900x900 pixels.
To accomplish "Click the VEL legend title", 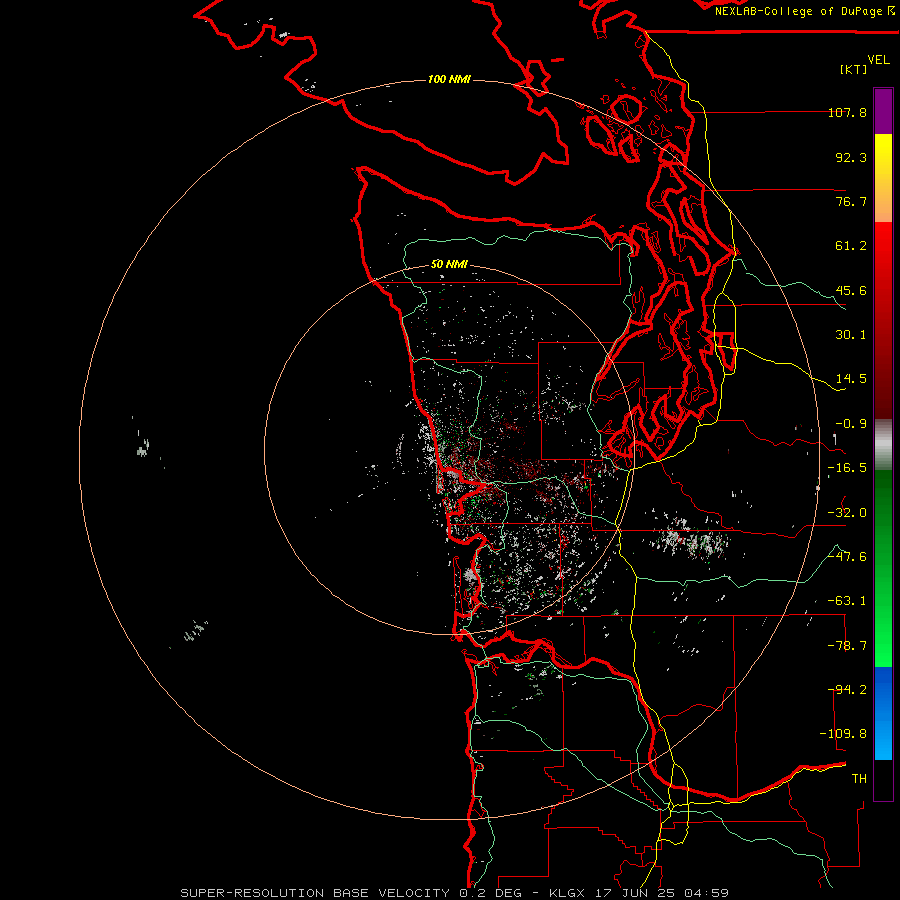I will [878, 60].
